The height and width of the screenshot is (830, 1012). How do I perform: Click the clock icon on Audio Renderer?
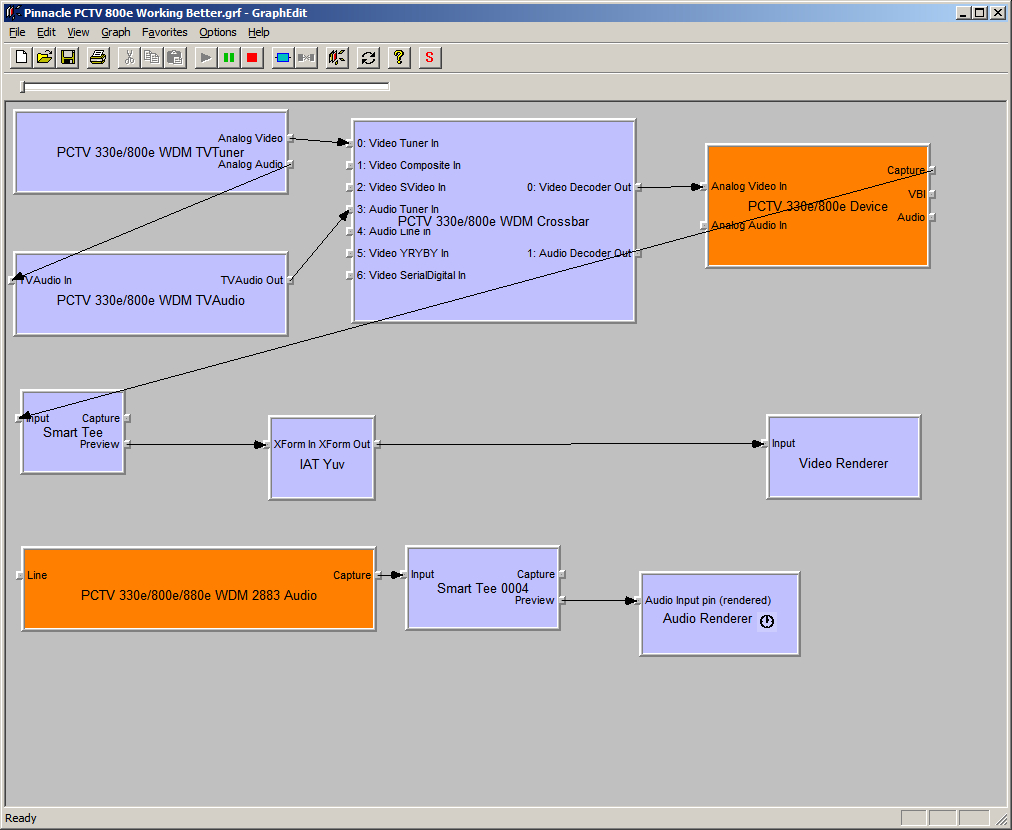tap(767, 621)
